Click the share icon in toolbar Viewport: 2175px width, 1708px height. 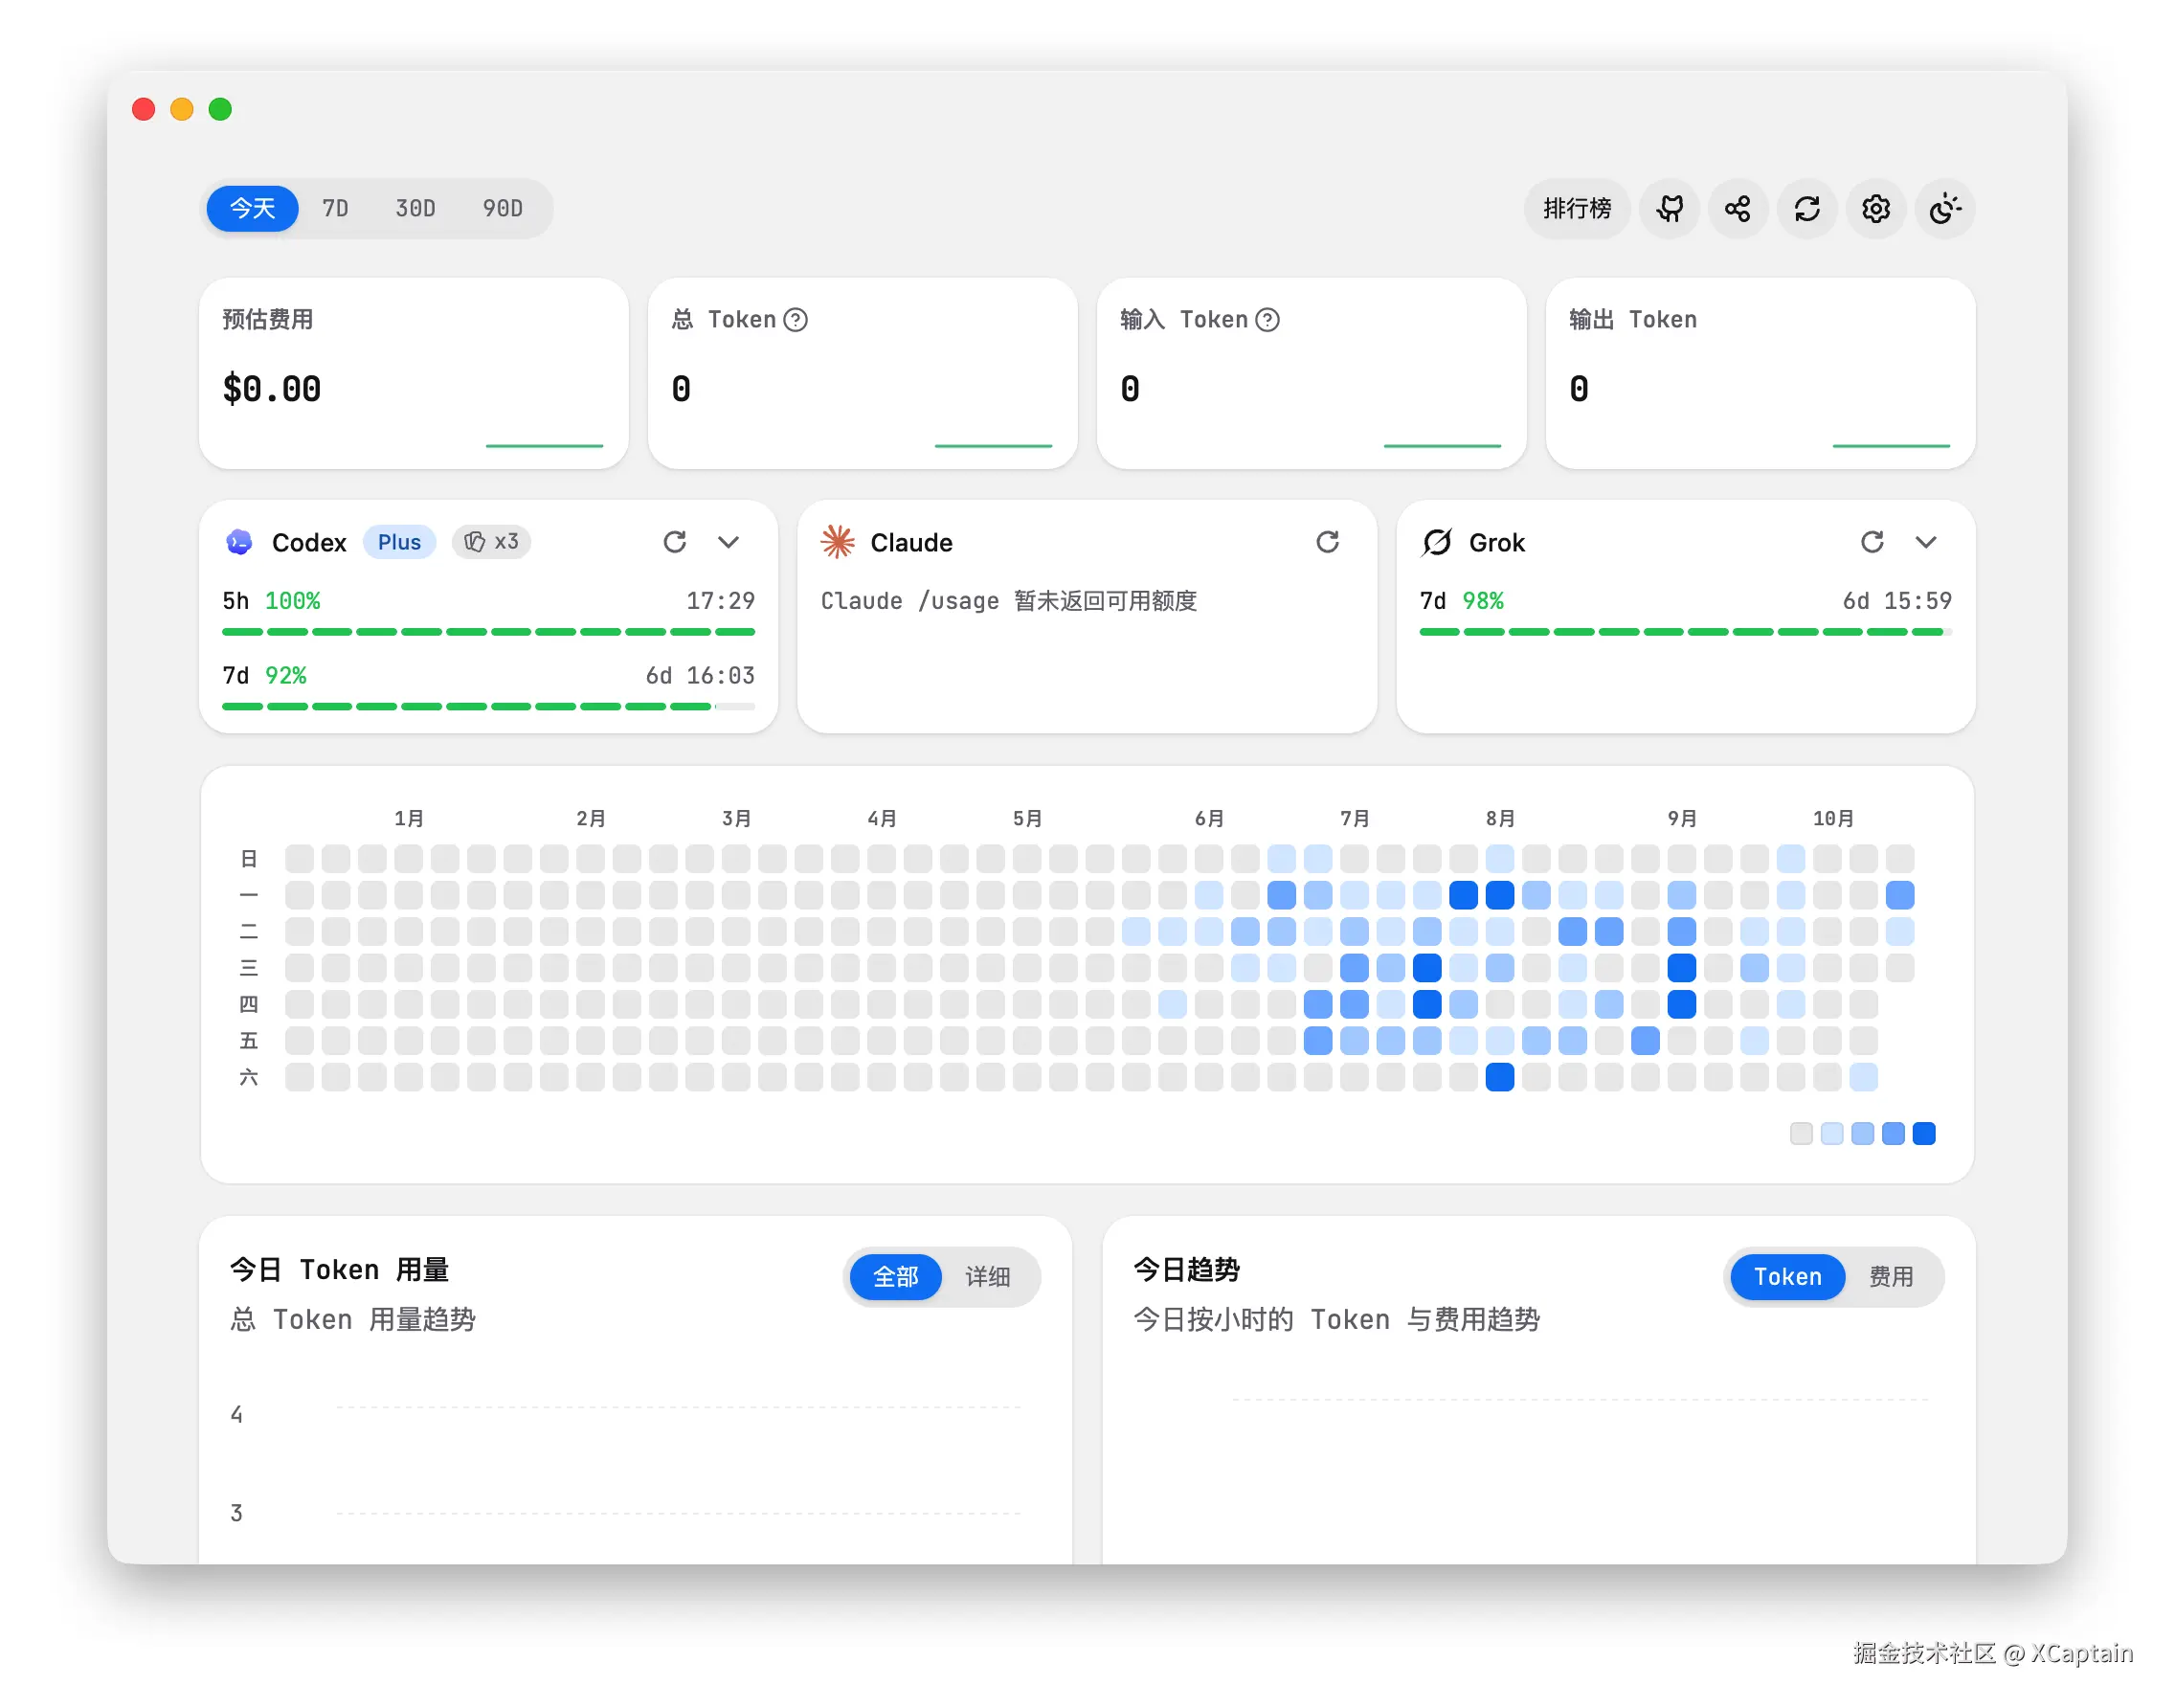coord(1737,208)
